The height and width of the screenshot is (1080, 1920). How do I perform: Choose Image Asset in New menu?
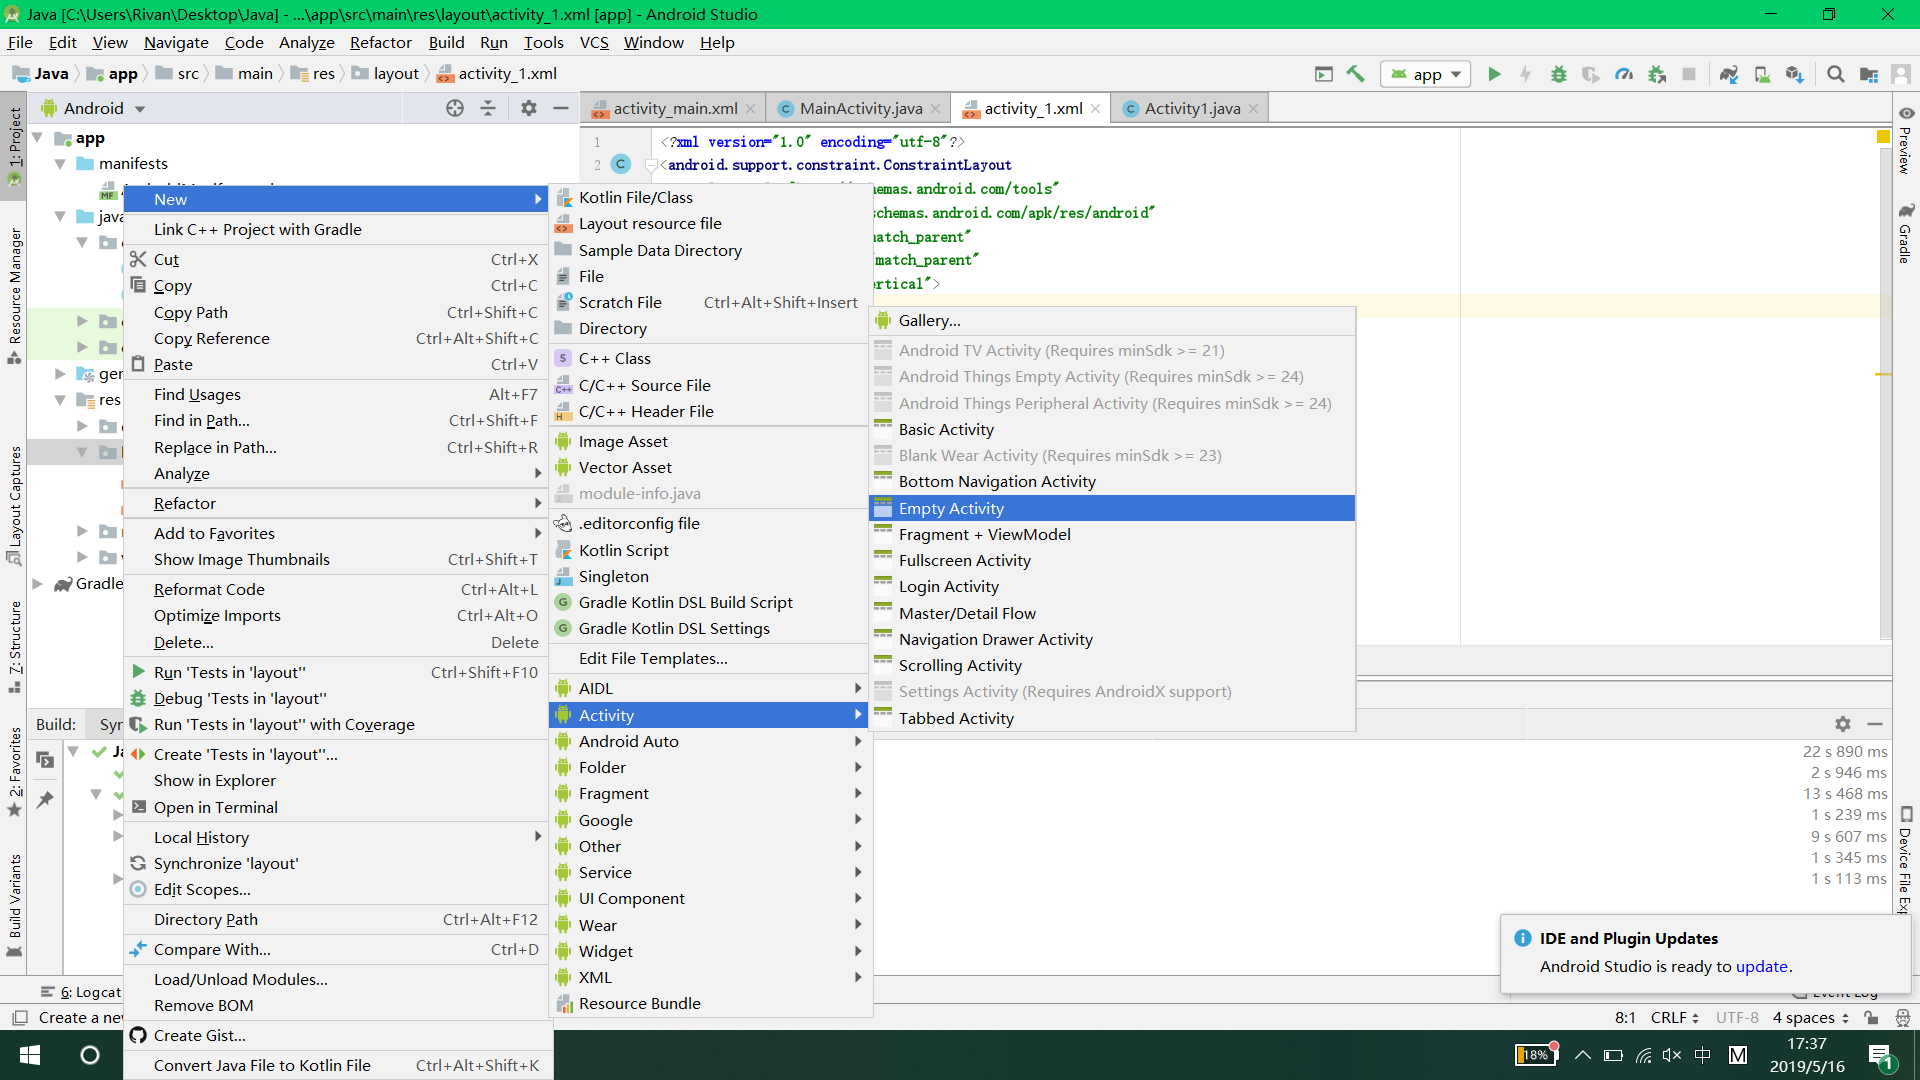tap(710, 441)
